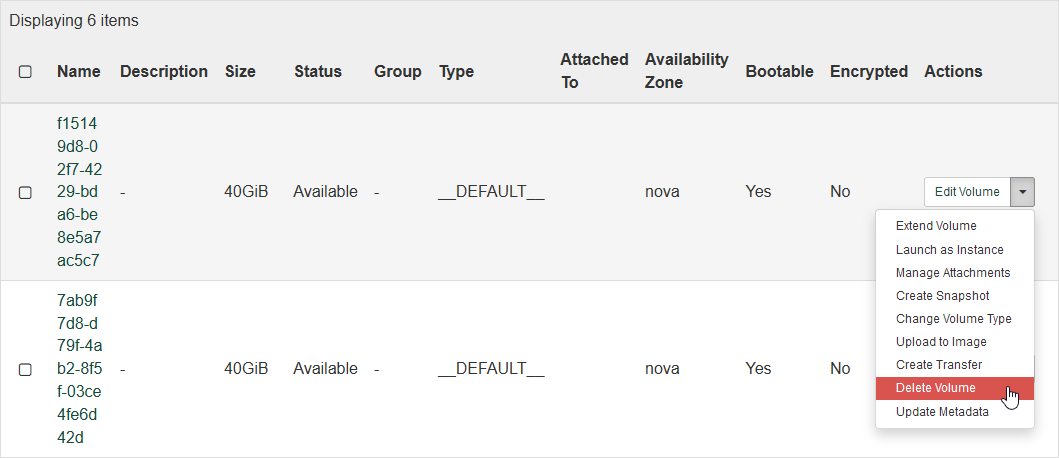The height and width of the screenshot is (458, 1059).
Task: Choose Update Metadata menu entry
Action: click(x=942, y=412)
